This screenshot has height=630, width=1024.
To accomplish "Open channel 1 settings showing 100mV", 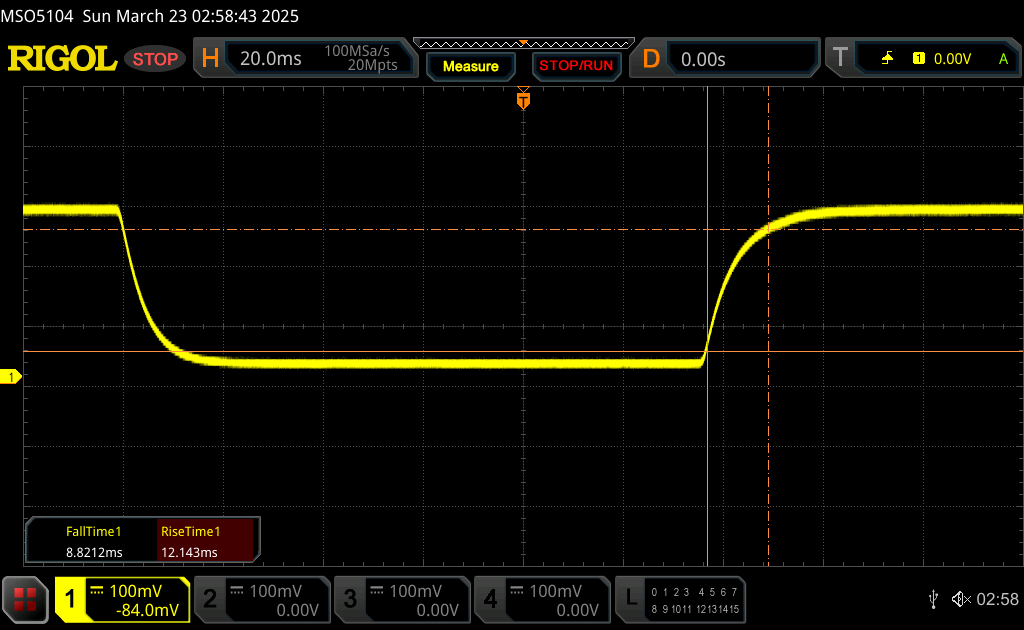I will [x=122, y=600].
